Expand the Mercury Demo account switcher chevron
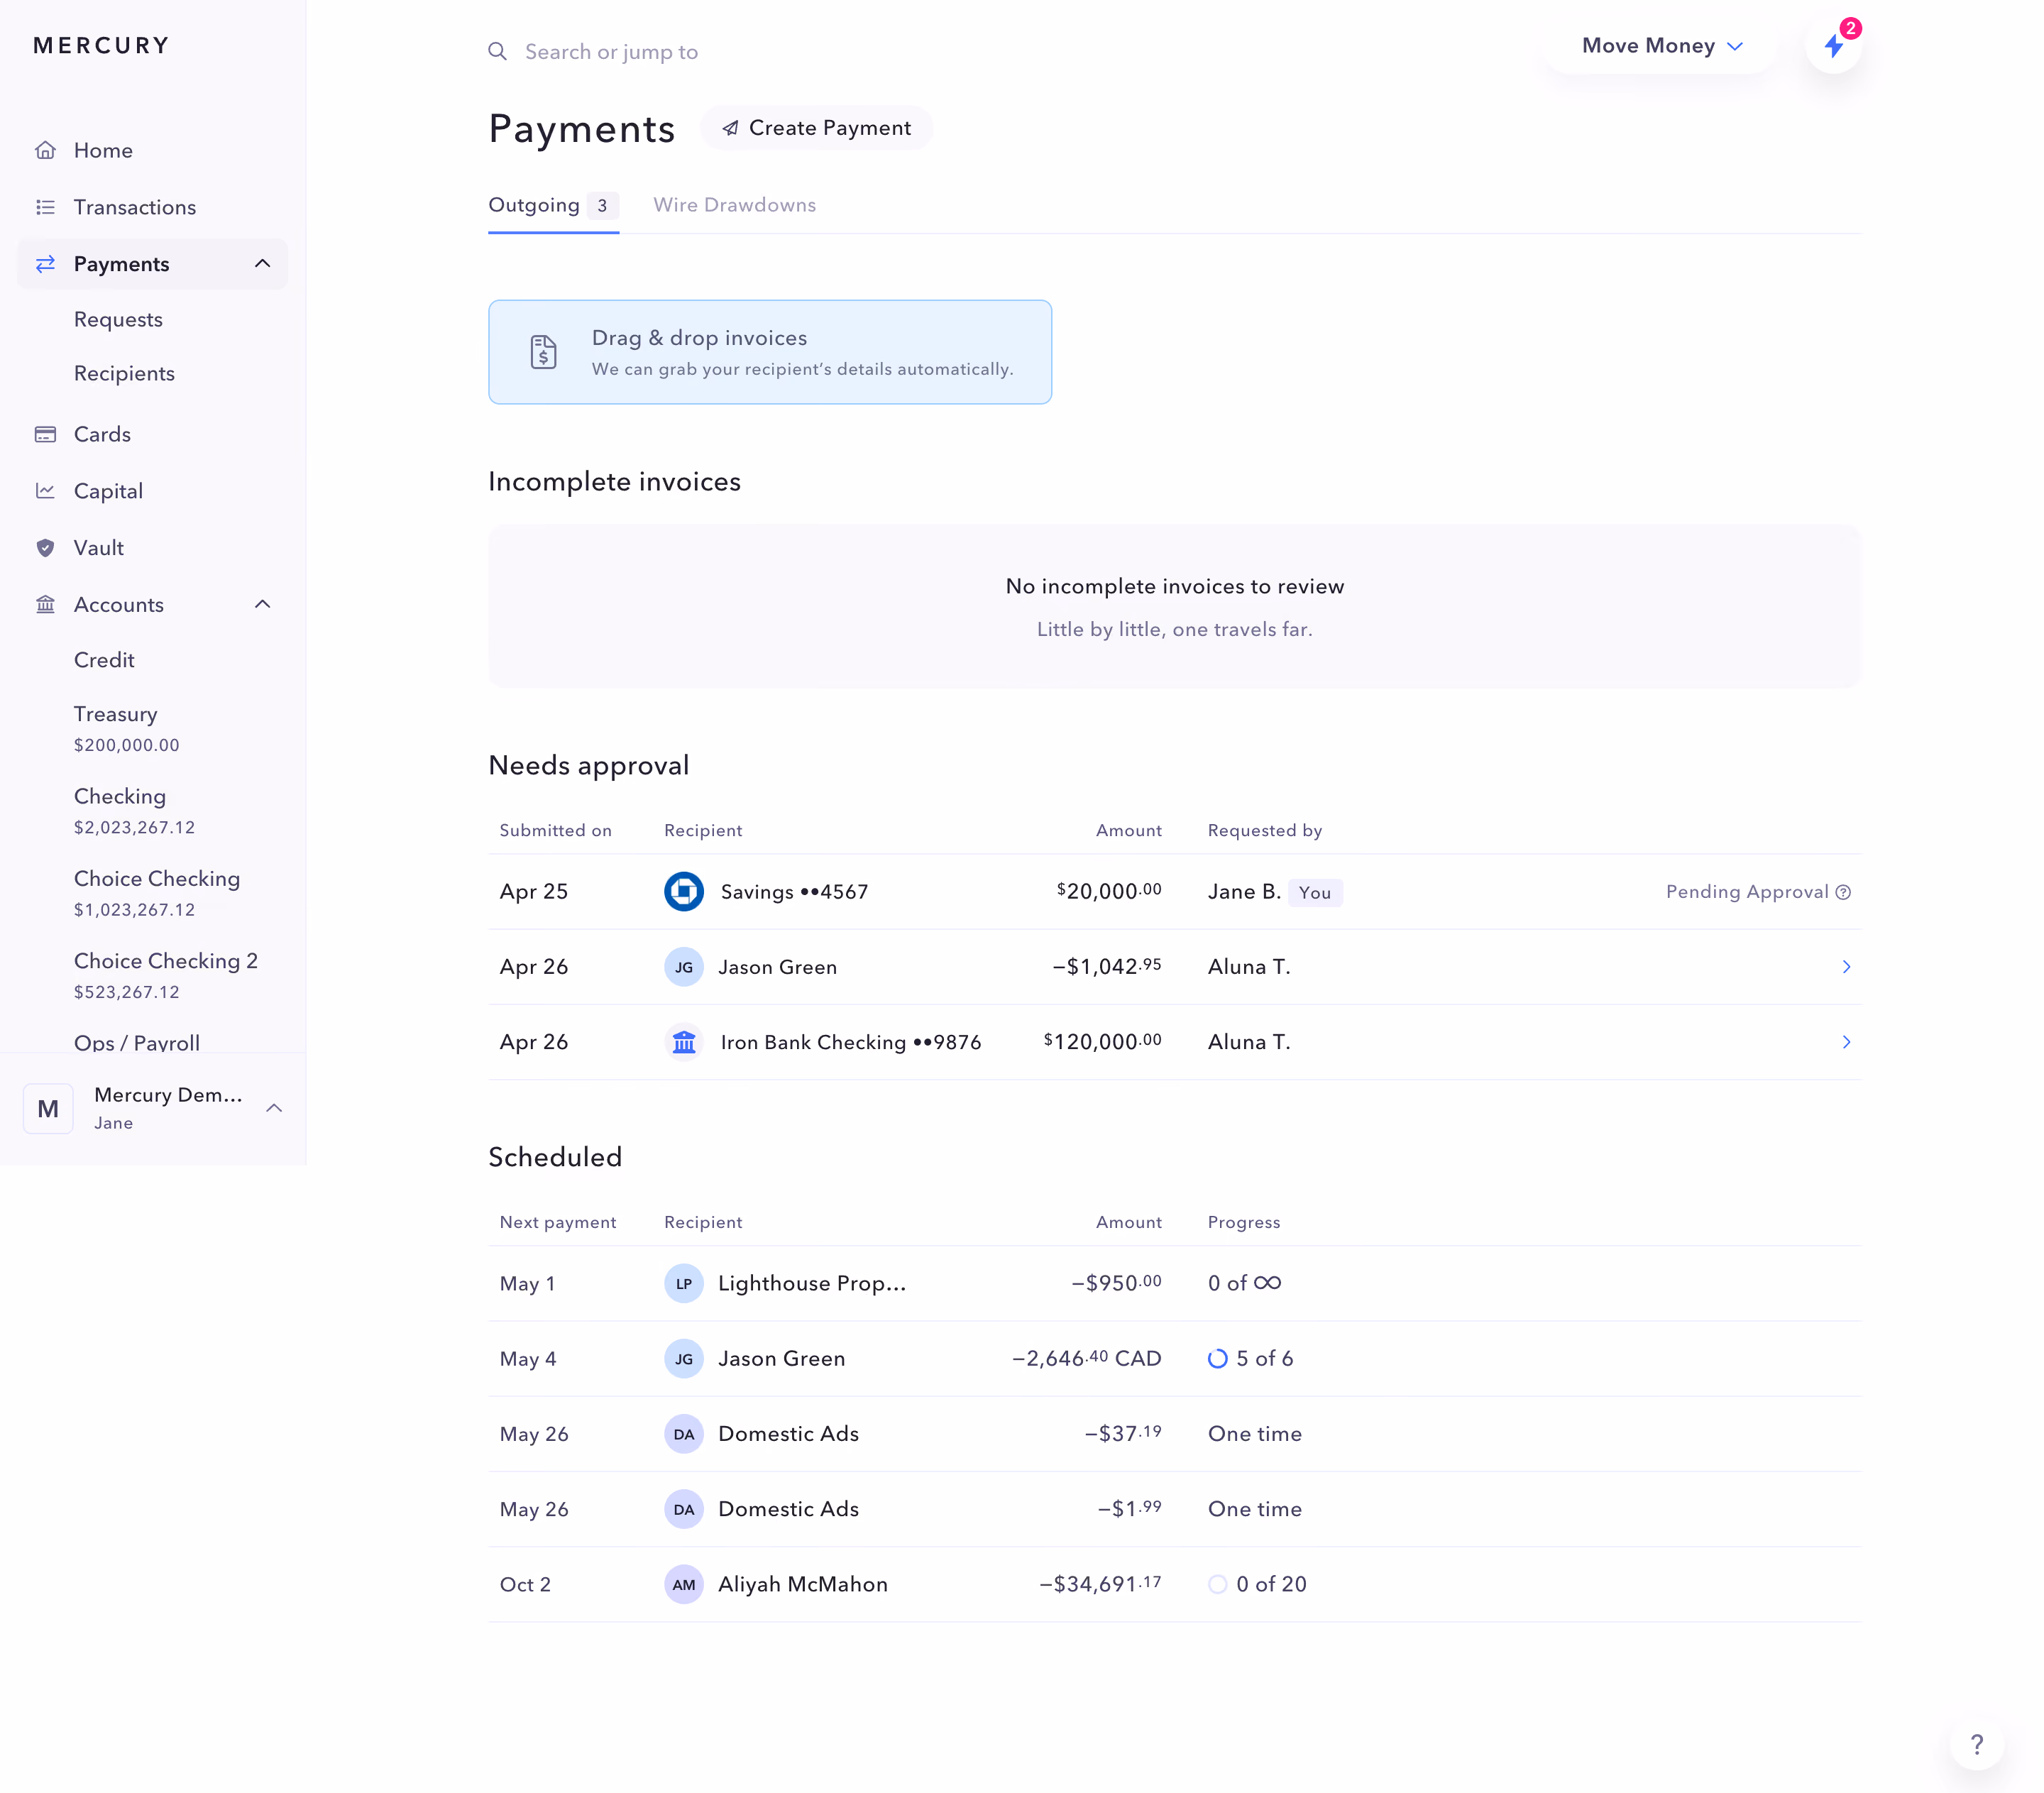 coord(274,1108)
